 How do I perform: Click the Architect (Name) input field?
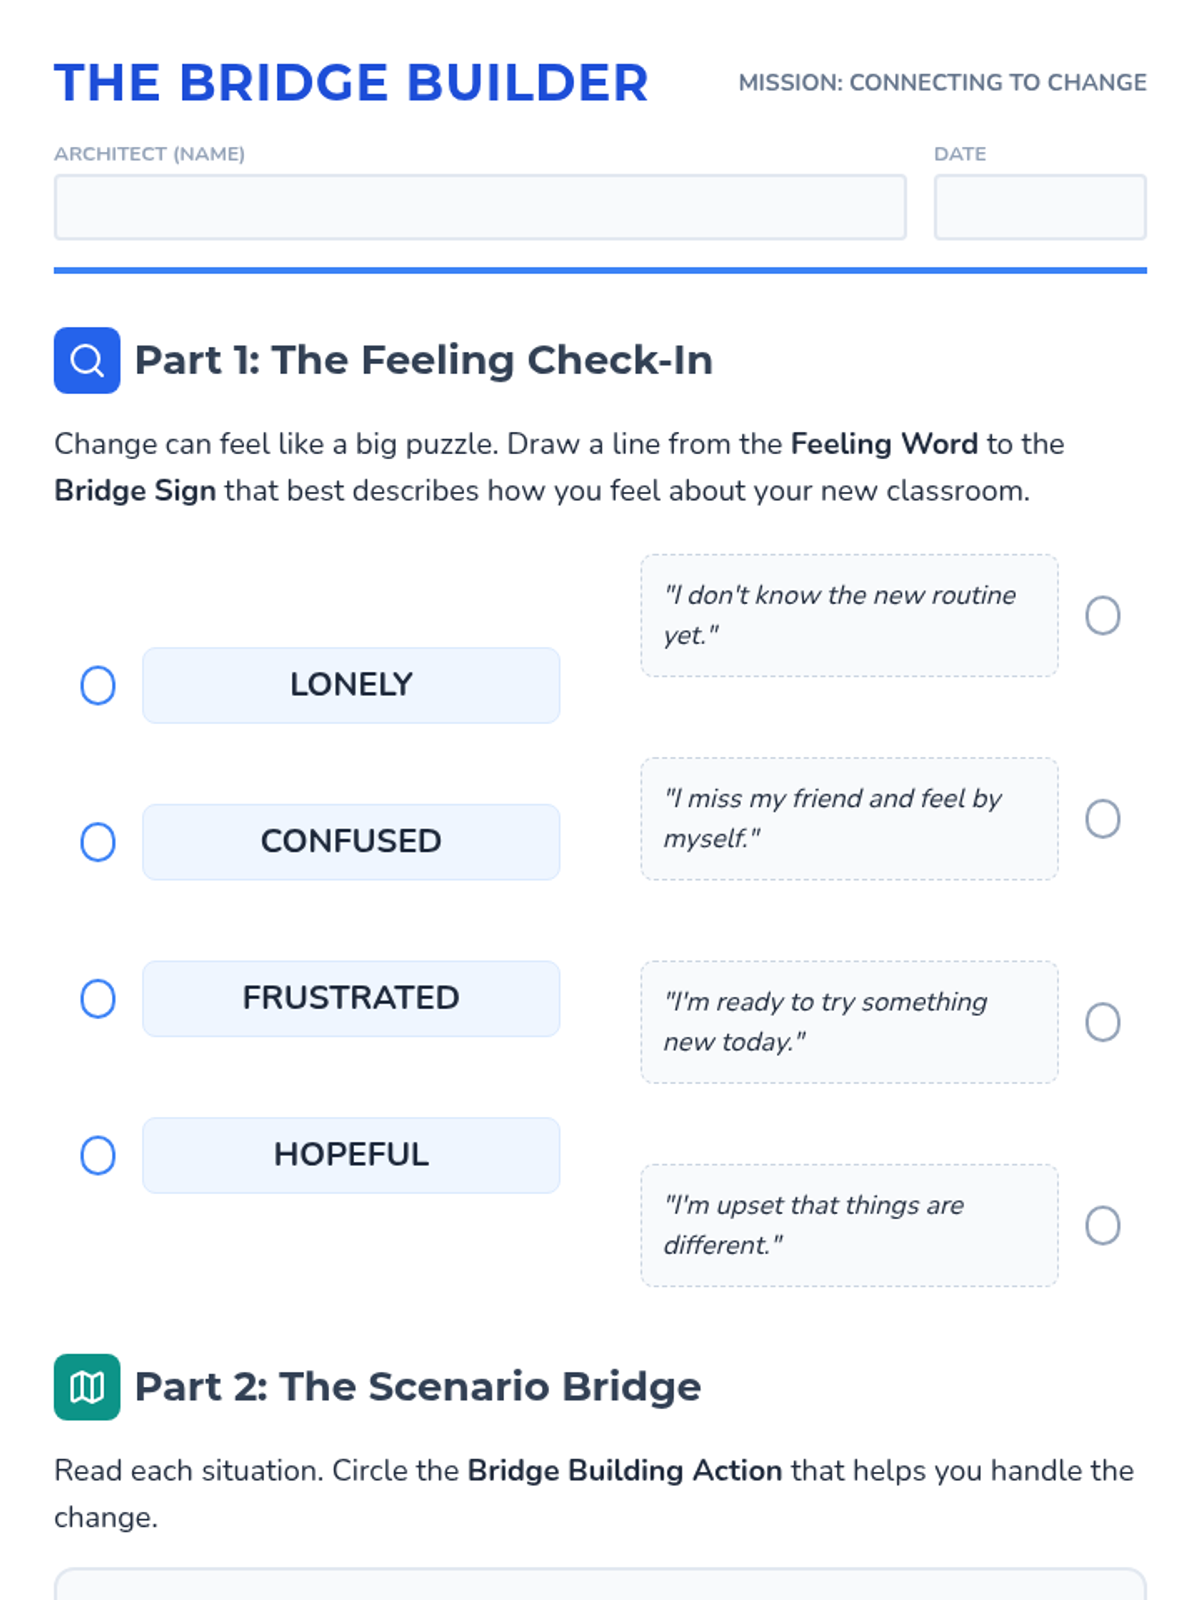[x=480, y=207]
